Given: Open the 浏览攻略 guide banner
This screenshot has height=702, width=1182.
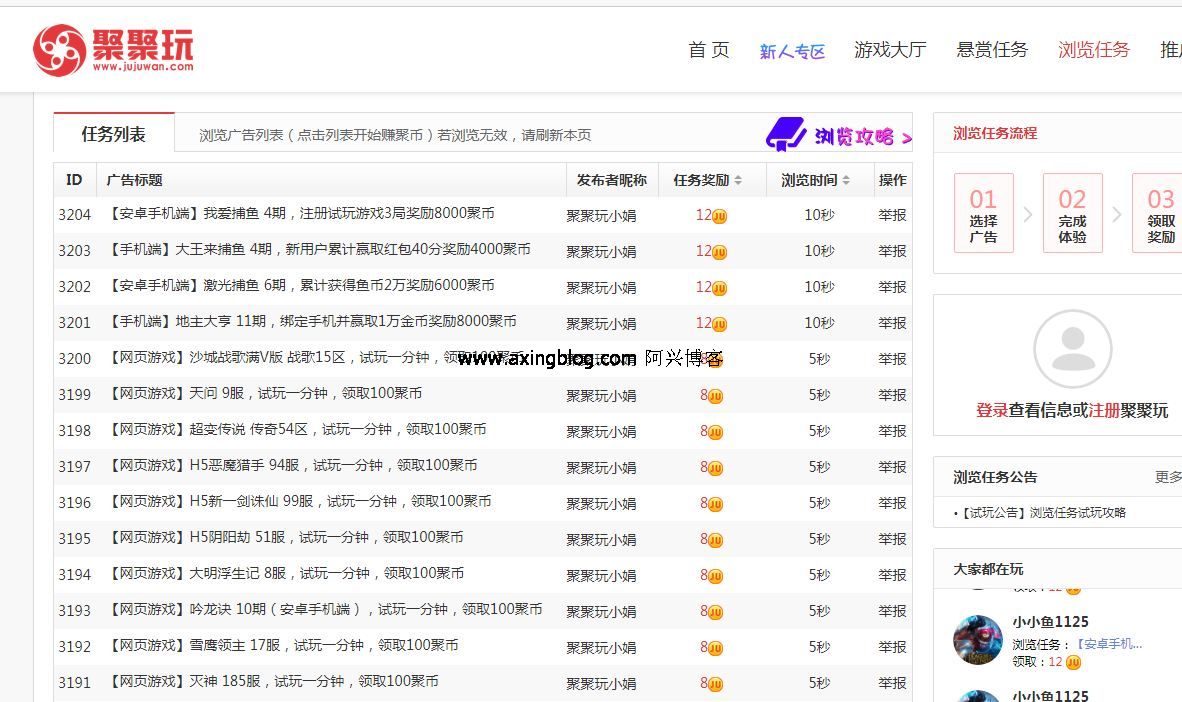Looking at the screenshot, I should (x=838, y=135).
